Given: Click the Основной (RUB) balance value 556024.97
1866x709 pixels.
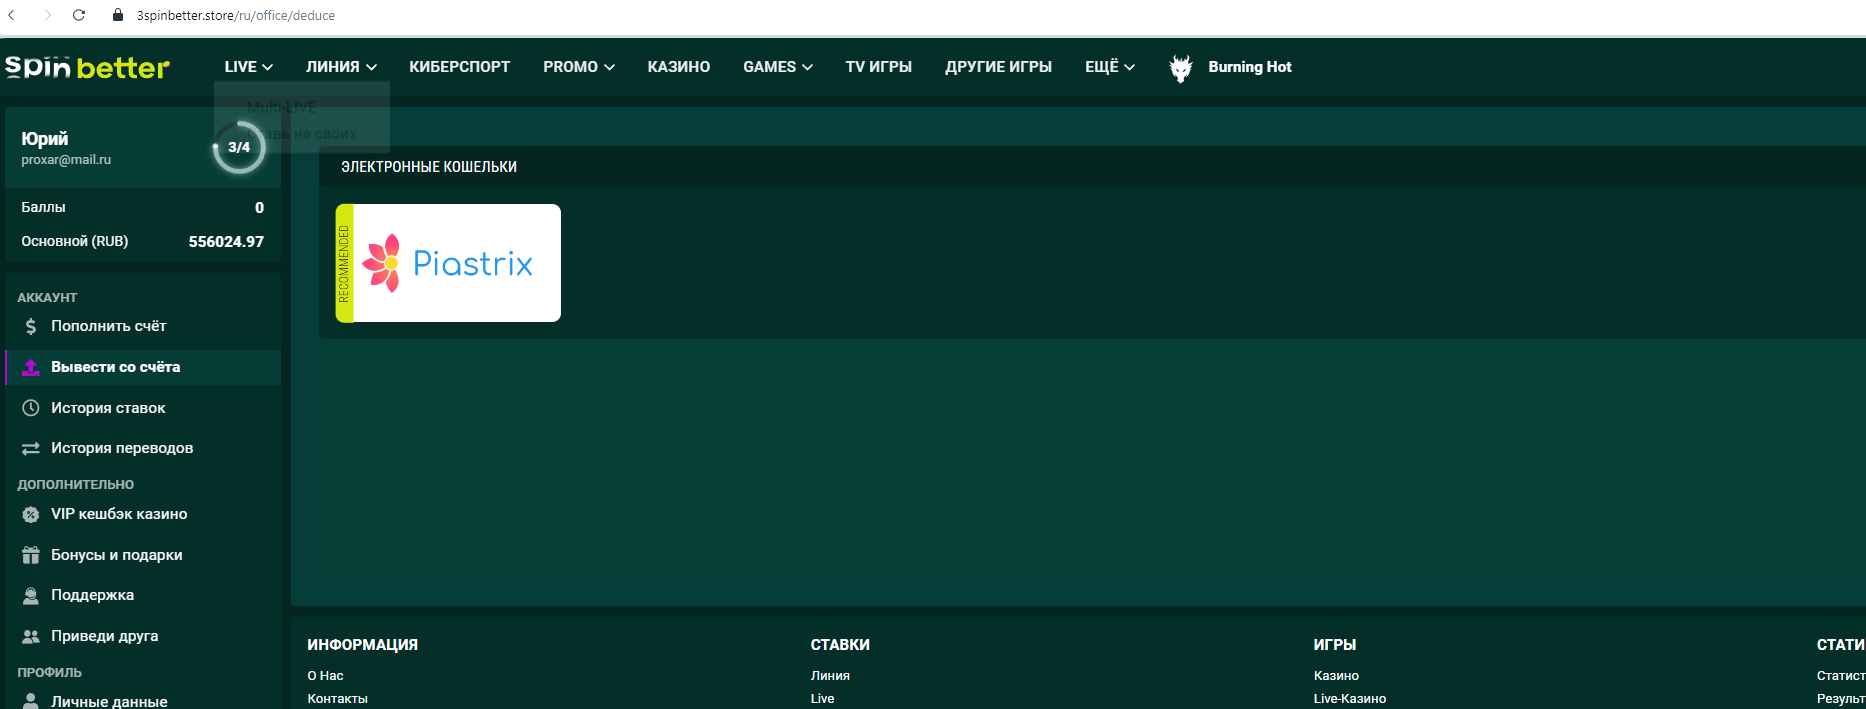Looking at the screenshot, I should click(226, 241).
